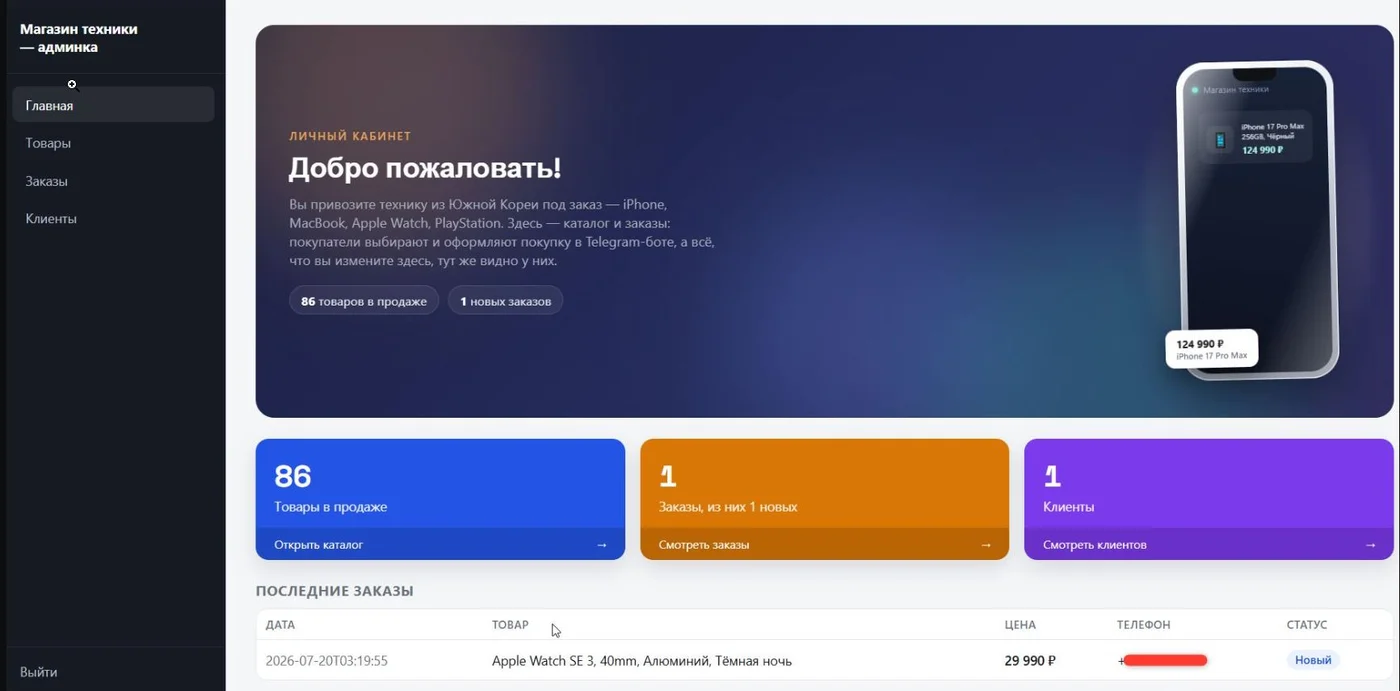Screen dimensions: 1400x691
Task: Click the Магазин техники — админка title
Action: click(x=79, y=38)
